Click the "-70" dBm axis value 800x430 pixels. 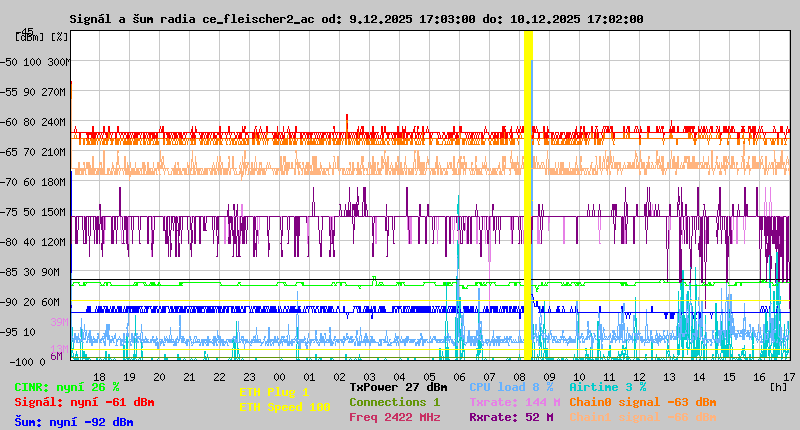pos(8,182)
